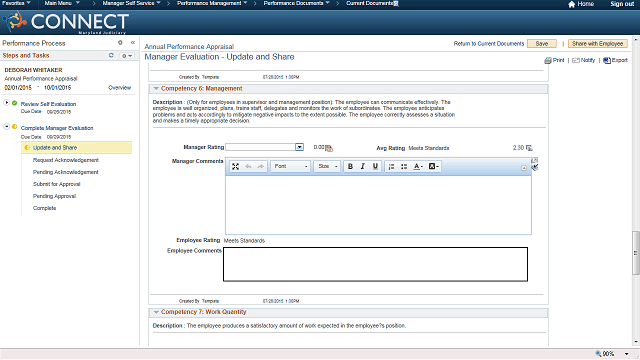Undo last edit in comments toolbar

(248, 167)
